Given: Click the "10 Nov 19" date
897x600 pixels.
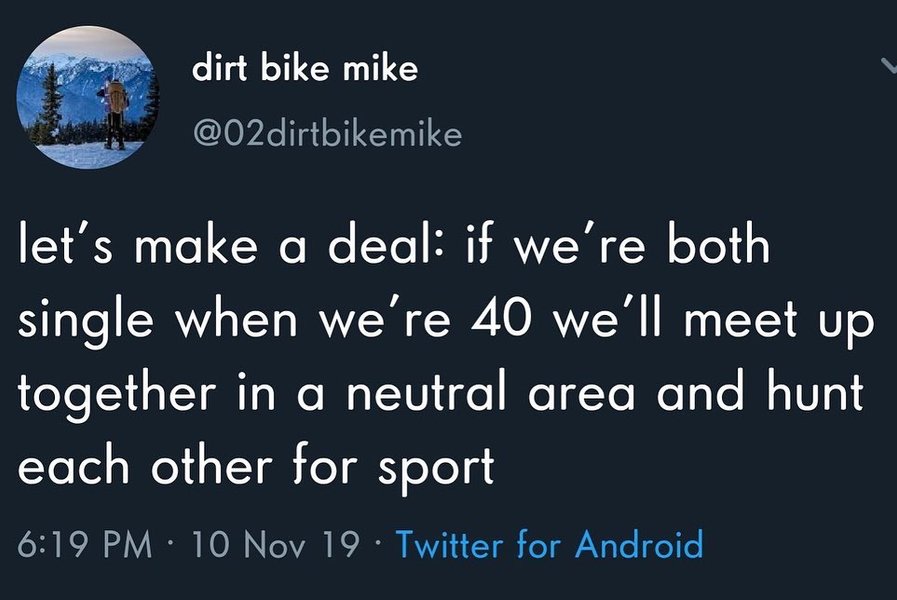Looking at the screenshot, I should pyautogui.click(x=274, y=545).
